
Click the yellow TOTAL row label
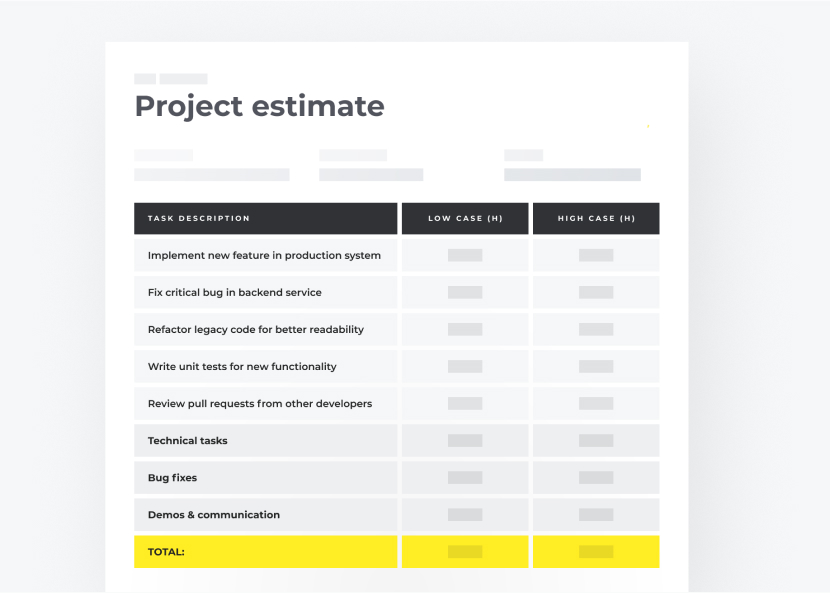[166, 551]
